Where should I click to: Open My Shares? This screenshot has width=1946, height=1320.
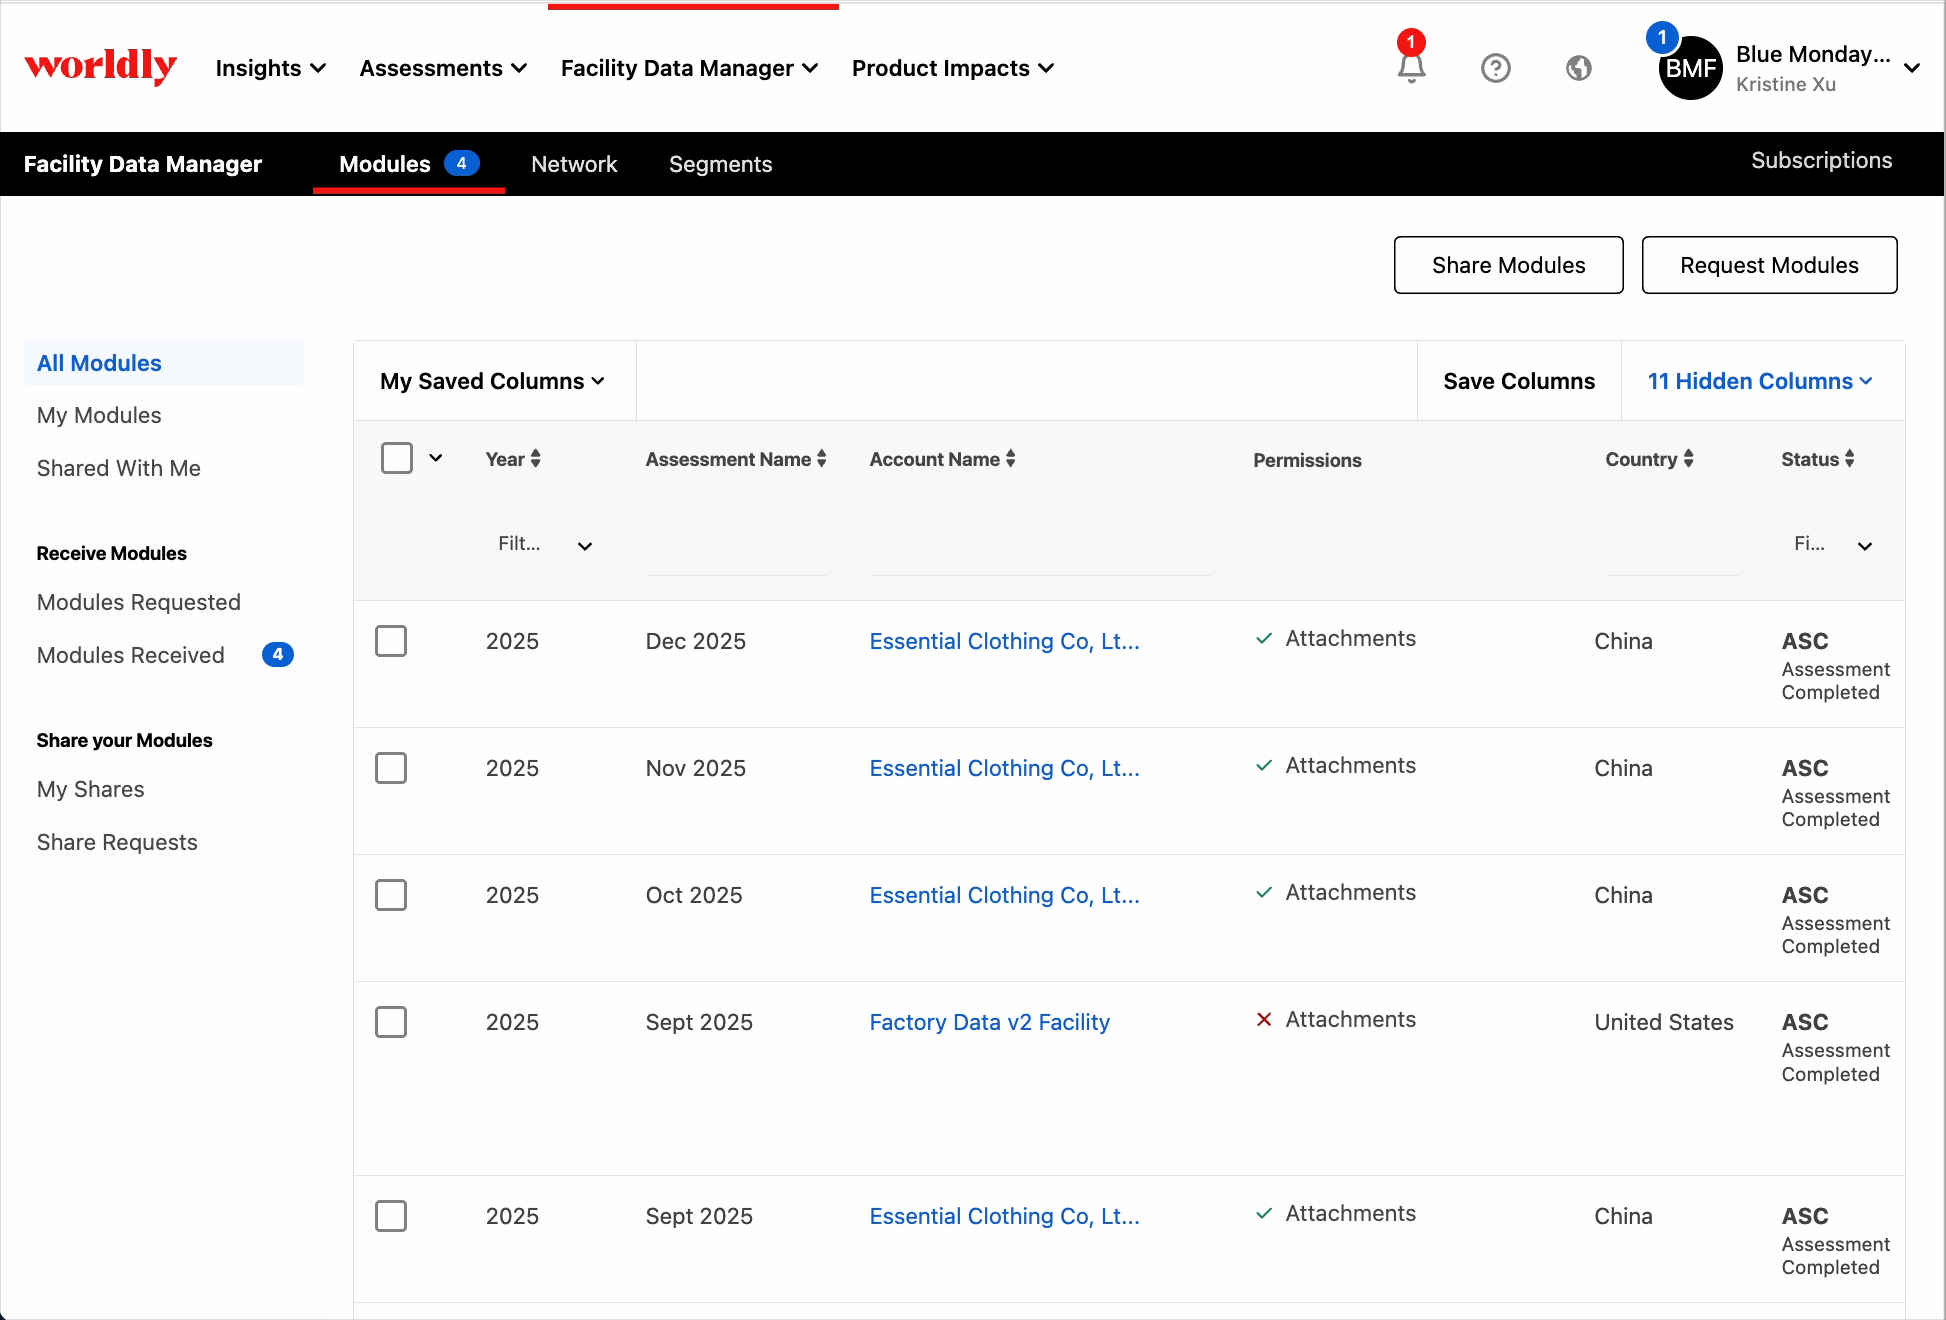(91, 789)
